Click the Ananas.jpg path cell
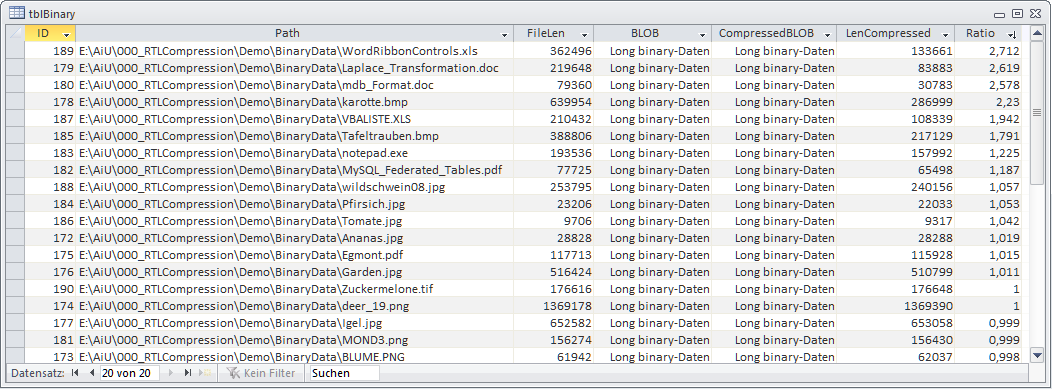This screenshot has width=1052, height=389. pyautogui.click(x=295, y=238)
